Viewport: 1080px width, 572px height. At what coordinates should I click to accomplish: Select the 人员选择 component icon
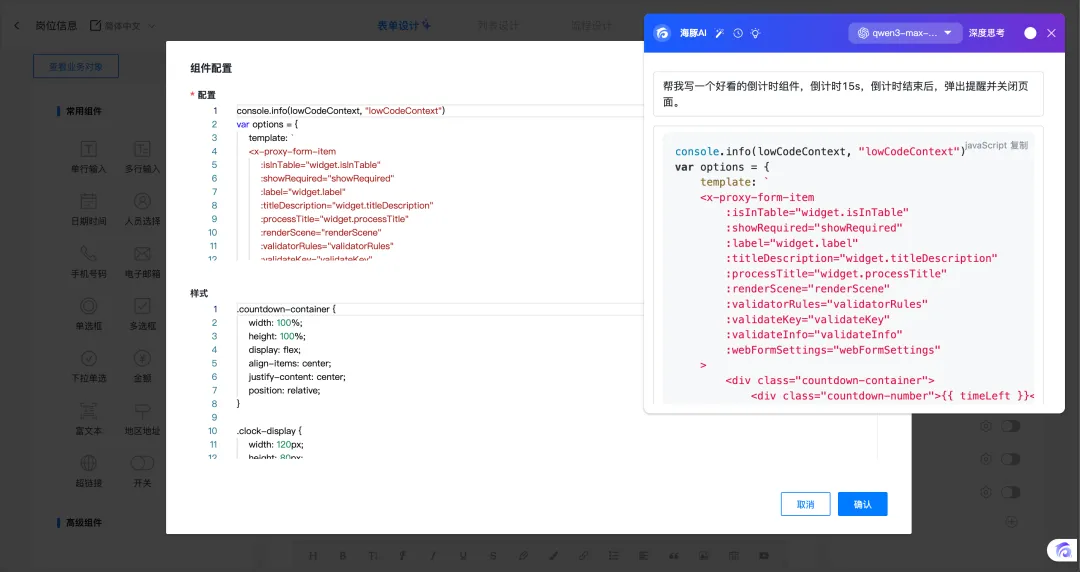[142, 201]
